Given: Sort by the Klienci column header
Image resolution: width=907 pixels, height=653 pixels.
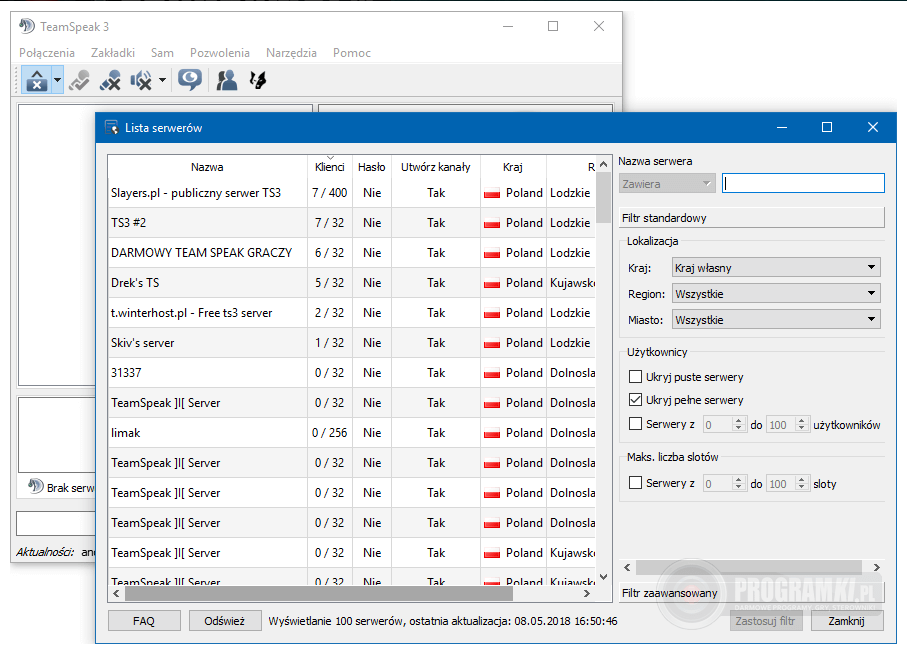Looking at the screenshot, I should 330,167.
